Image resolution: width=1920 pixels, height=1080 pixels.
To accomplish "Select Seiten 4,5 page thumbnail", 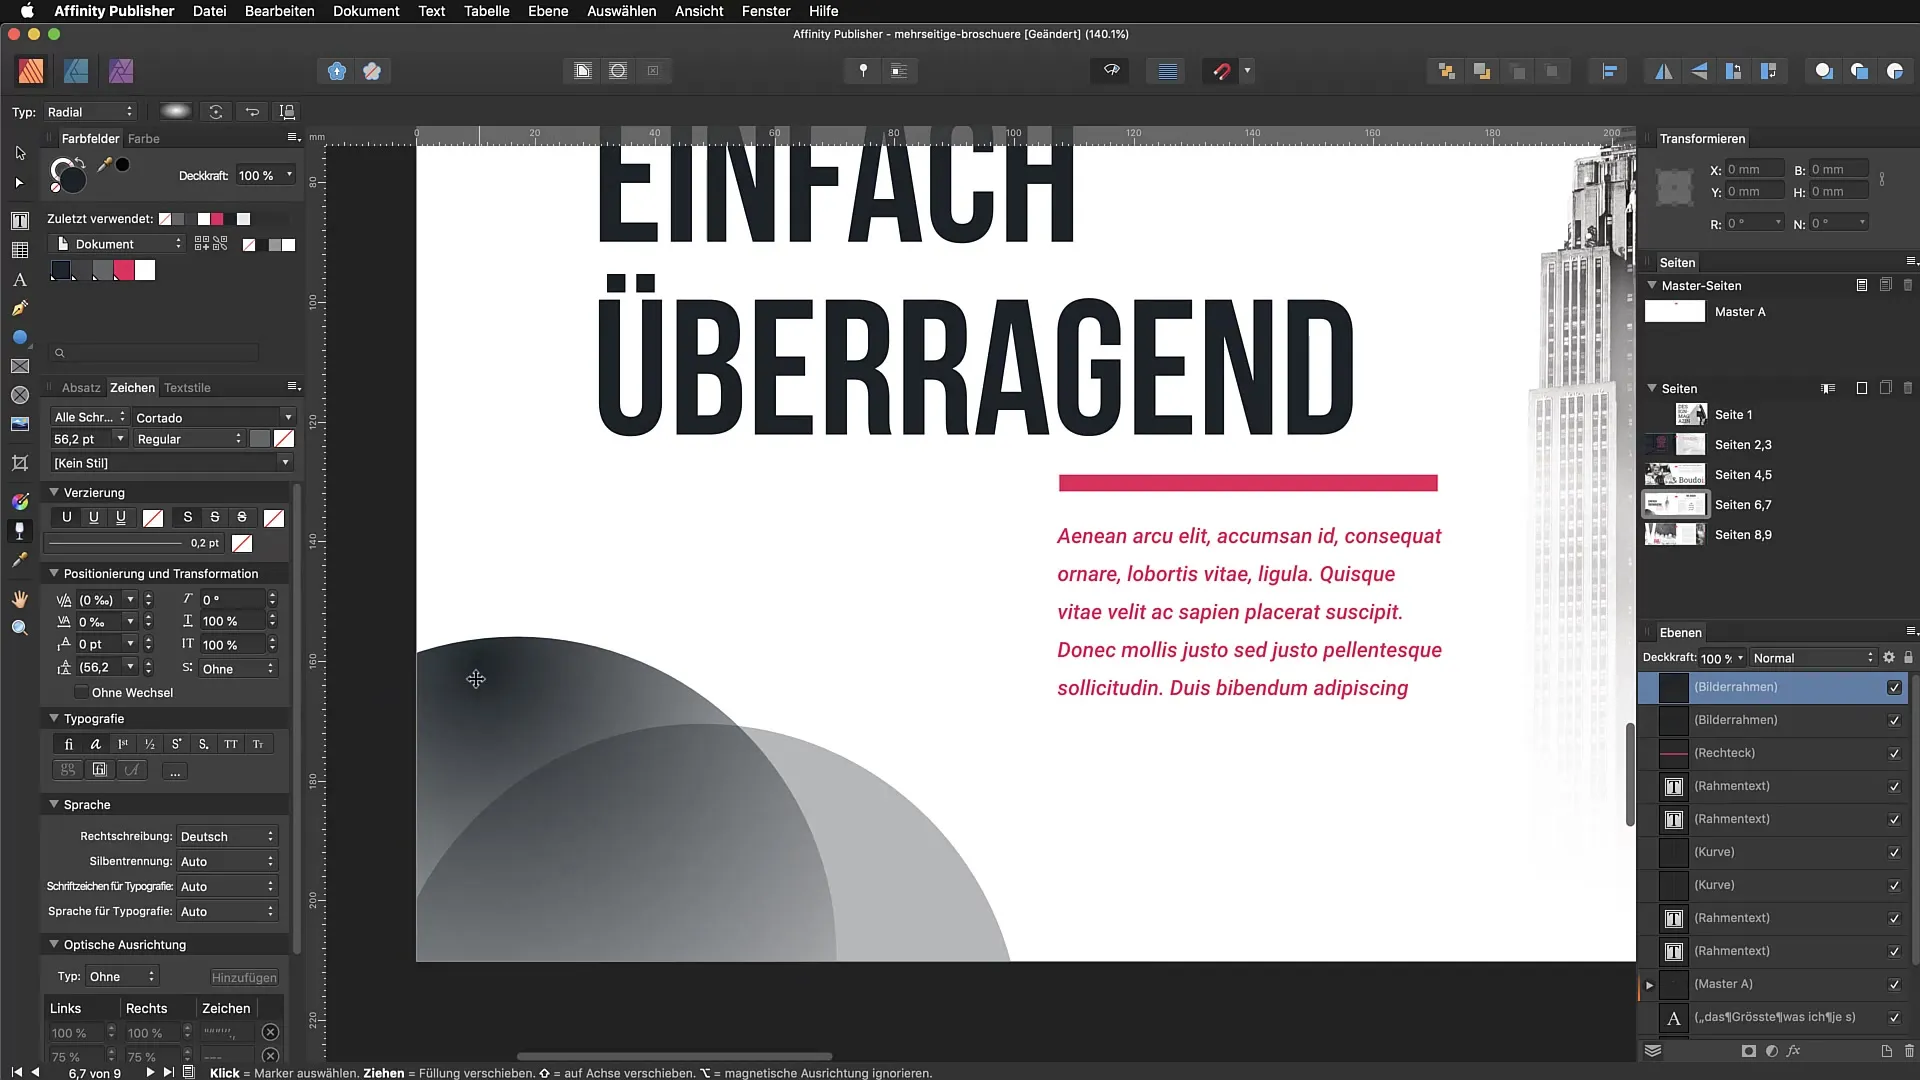I will (1675, 475).
